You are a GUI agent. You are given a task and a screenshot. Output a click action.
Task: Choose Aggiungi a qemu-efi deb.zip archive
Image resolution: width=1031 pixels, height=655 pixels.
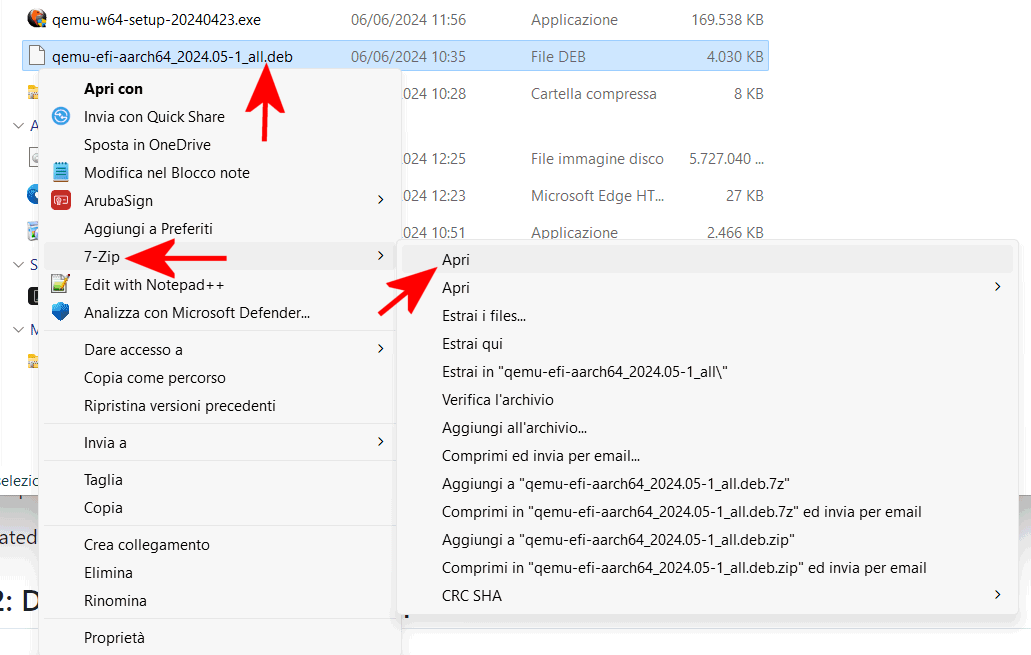pos(618,540)
